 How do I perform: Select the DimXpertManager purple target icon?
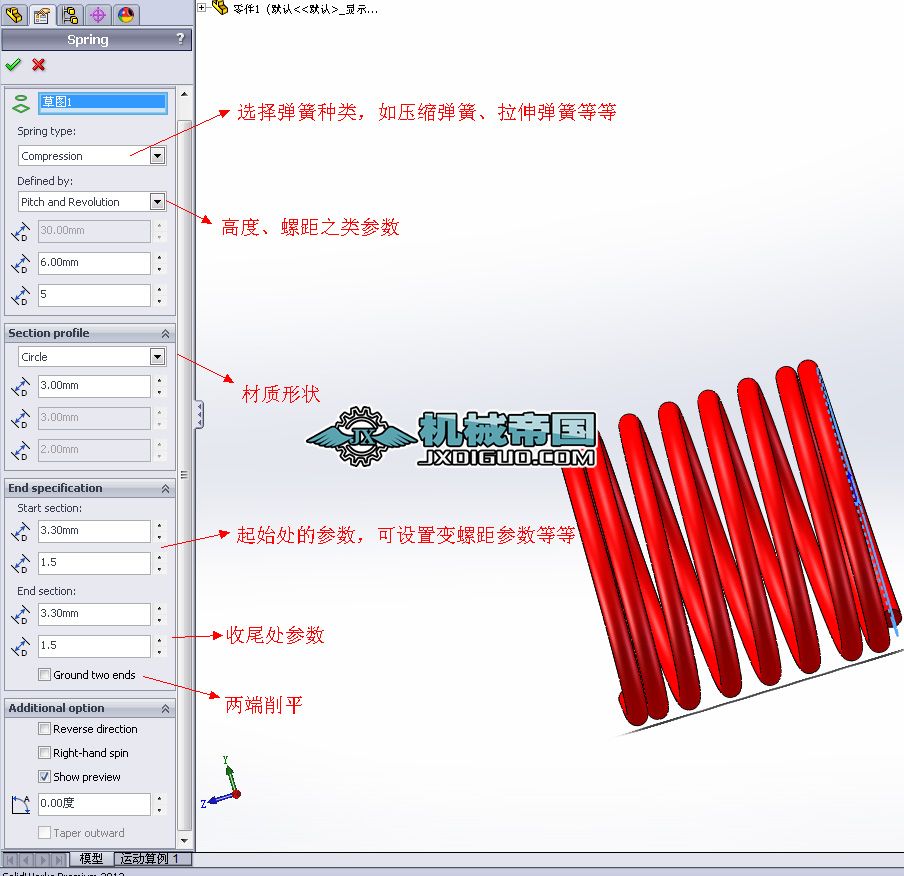tap(97, 15)
